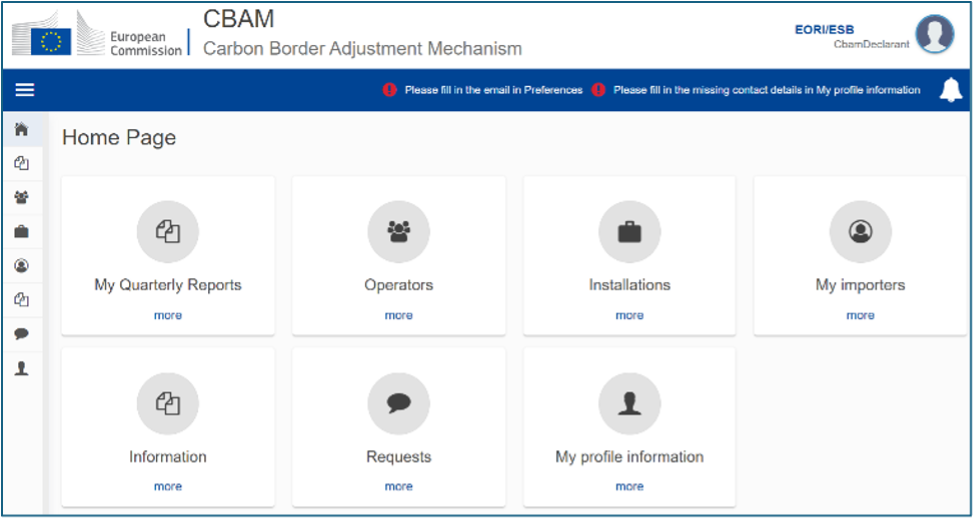Open the hamburger navigation menu
This screenshot has height=522, width=977.
click(x=24, y=90)
